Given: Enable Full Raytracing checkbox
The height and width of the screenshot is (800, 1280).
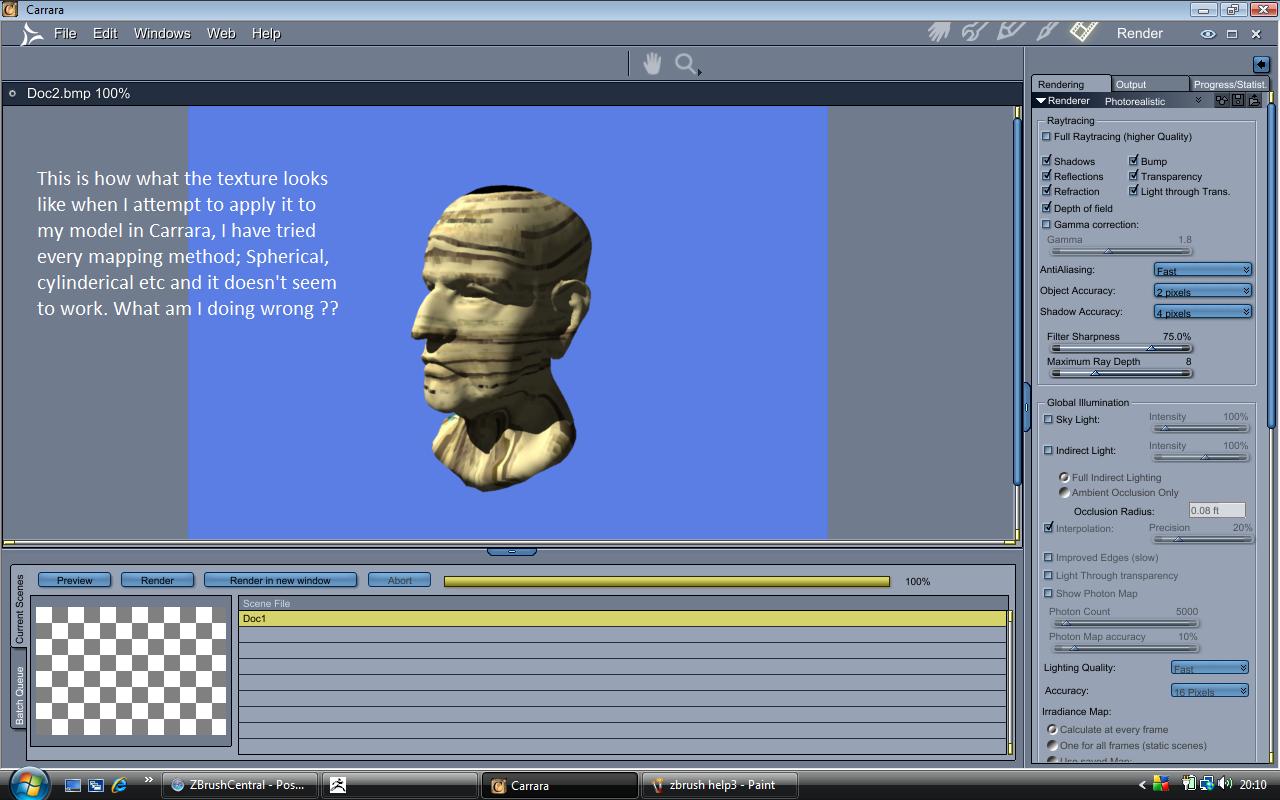Looking at the screenshot, I should click(1046, 136).
